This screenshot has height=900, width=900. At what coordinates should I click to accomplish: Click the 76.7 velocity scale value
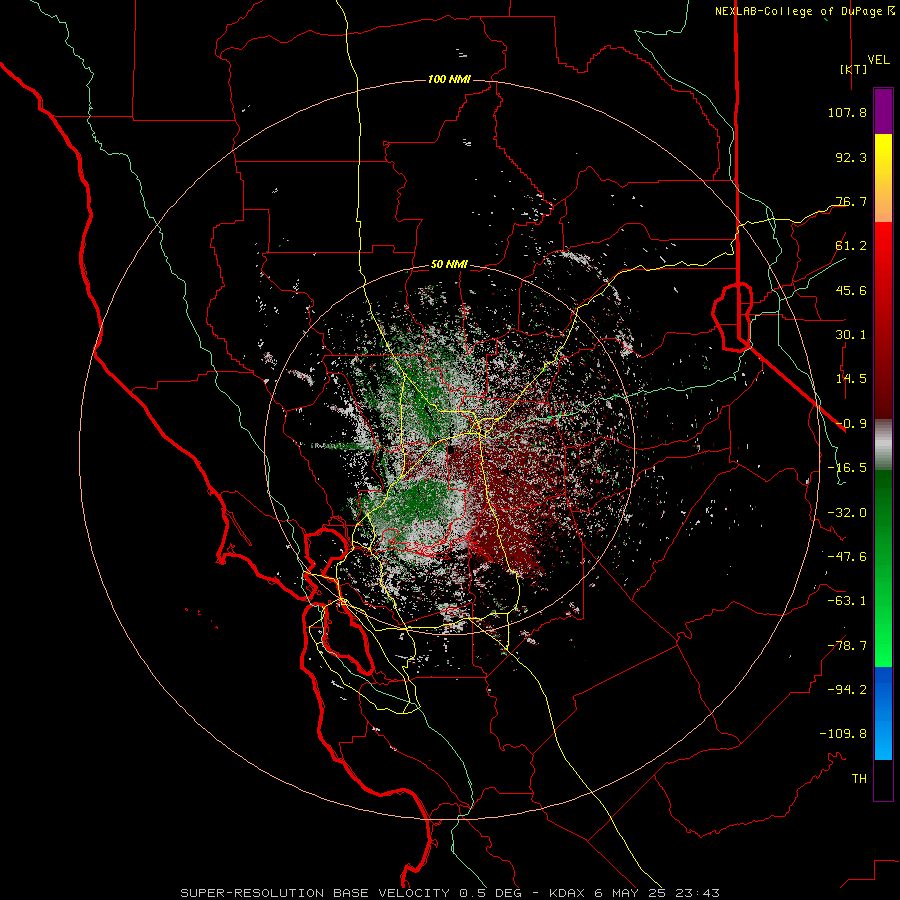click(x=851, y=201)
